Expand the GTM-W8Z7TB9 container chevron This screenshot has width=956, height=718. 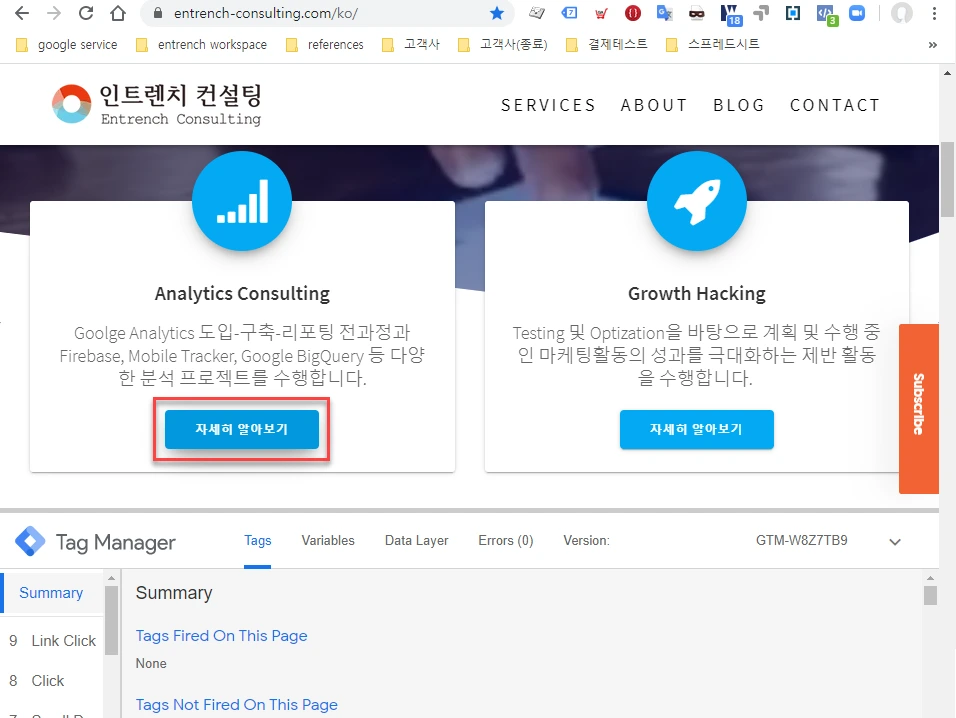[894, 542]
